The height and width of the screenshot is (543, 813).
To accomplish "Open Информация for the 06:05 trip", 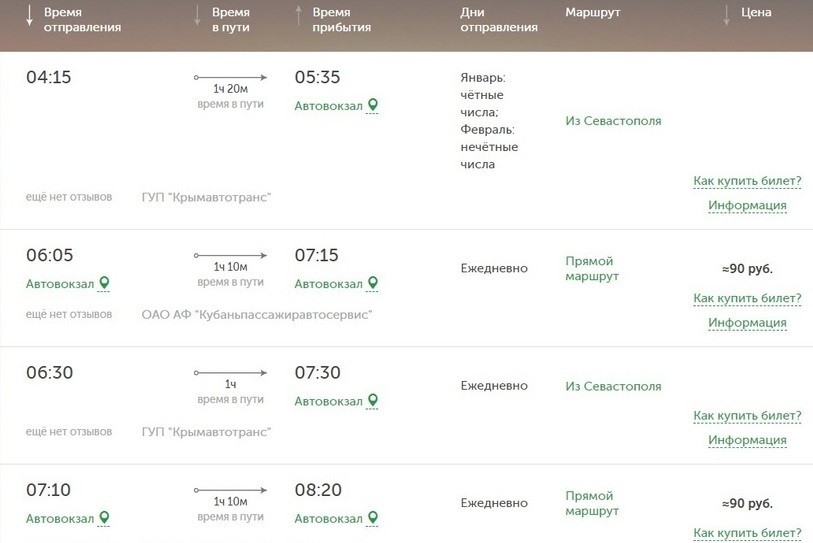I will 747,323.
